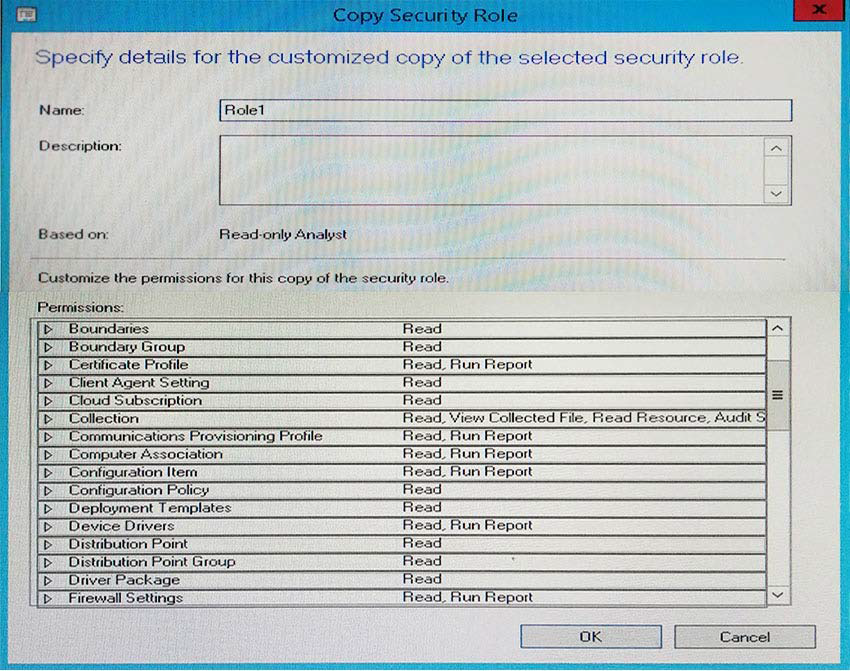
Task: Select the Firewall Settings row label
Action: click(126, 597)
